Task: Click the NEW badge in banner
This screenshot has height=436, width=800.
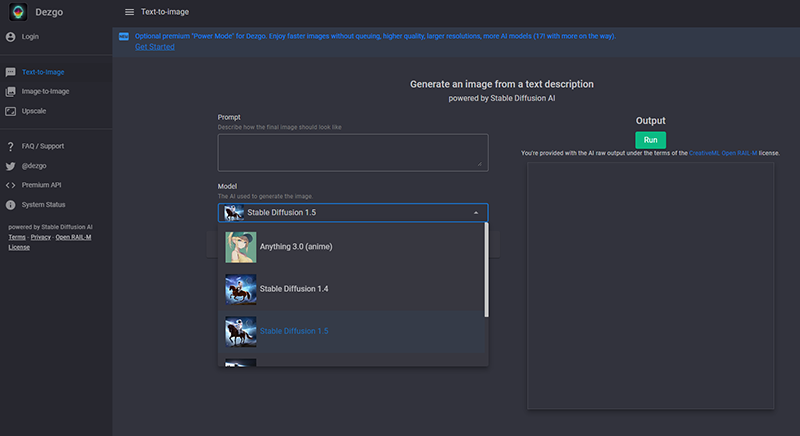Action: click(123, 36)
